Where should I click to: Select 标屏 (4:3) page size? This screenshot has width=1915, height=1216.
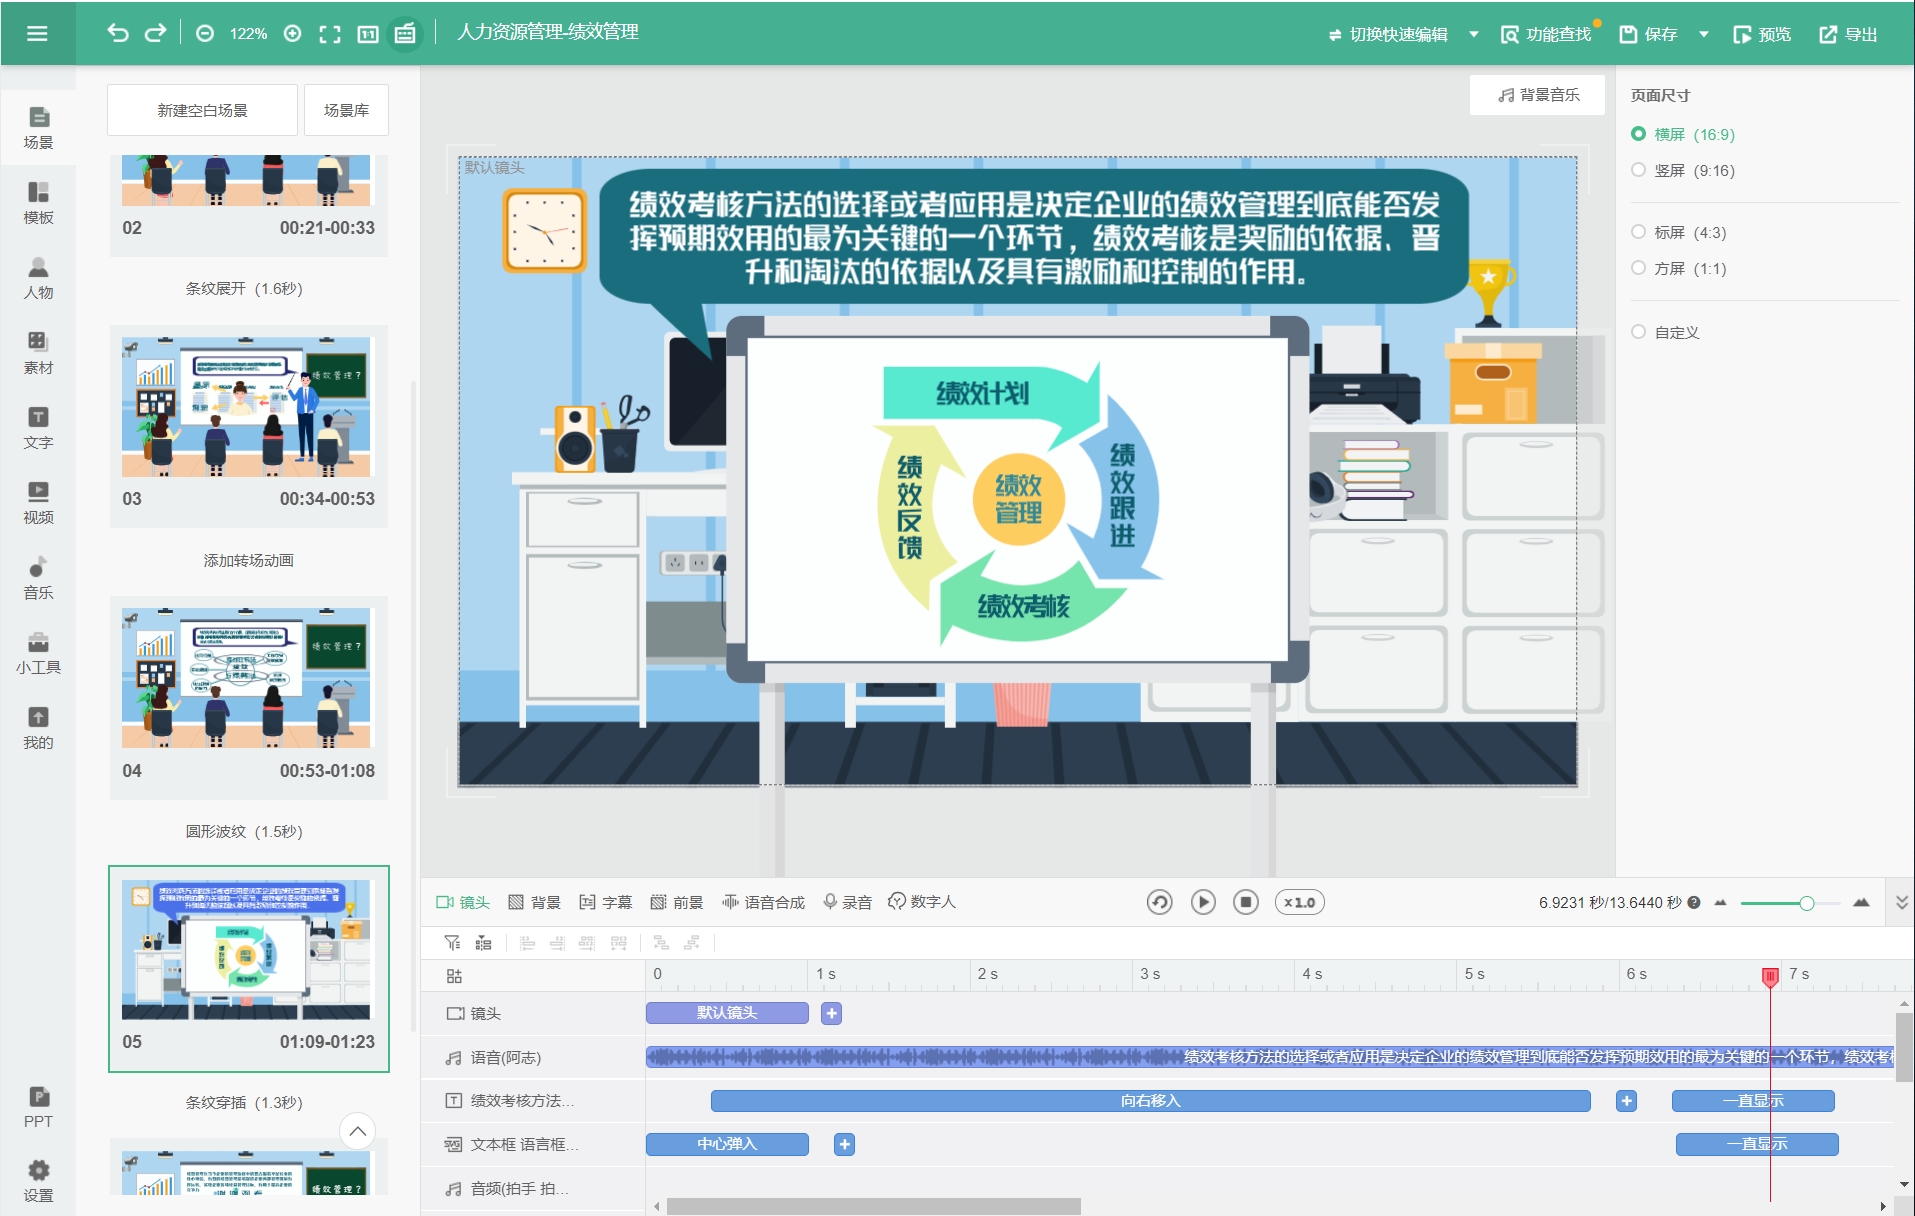click(1679, 232)
